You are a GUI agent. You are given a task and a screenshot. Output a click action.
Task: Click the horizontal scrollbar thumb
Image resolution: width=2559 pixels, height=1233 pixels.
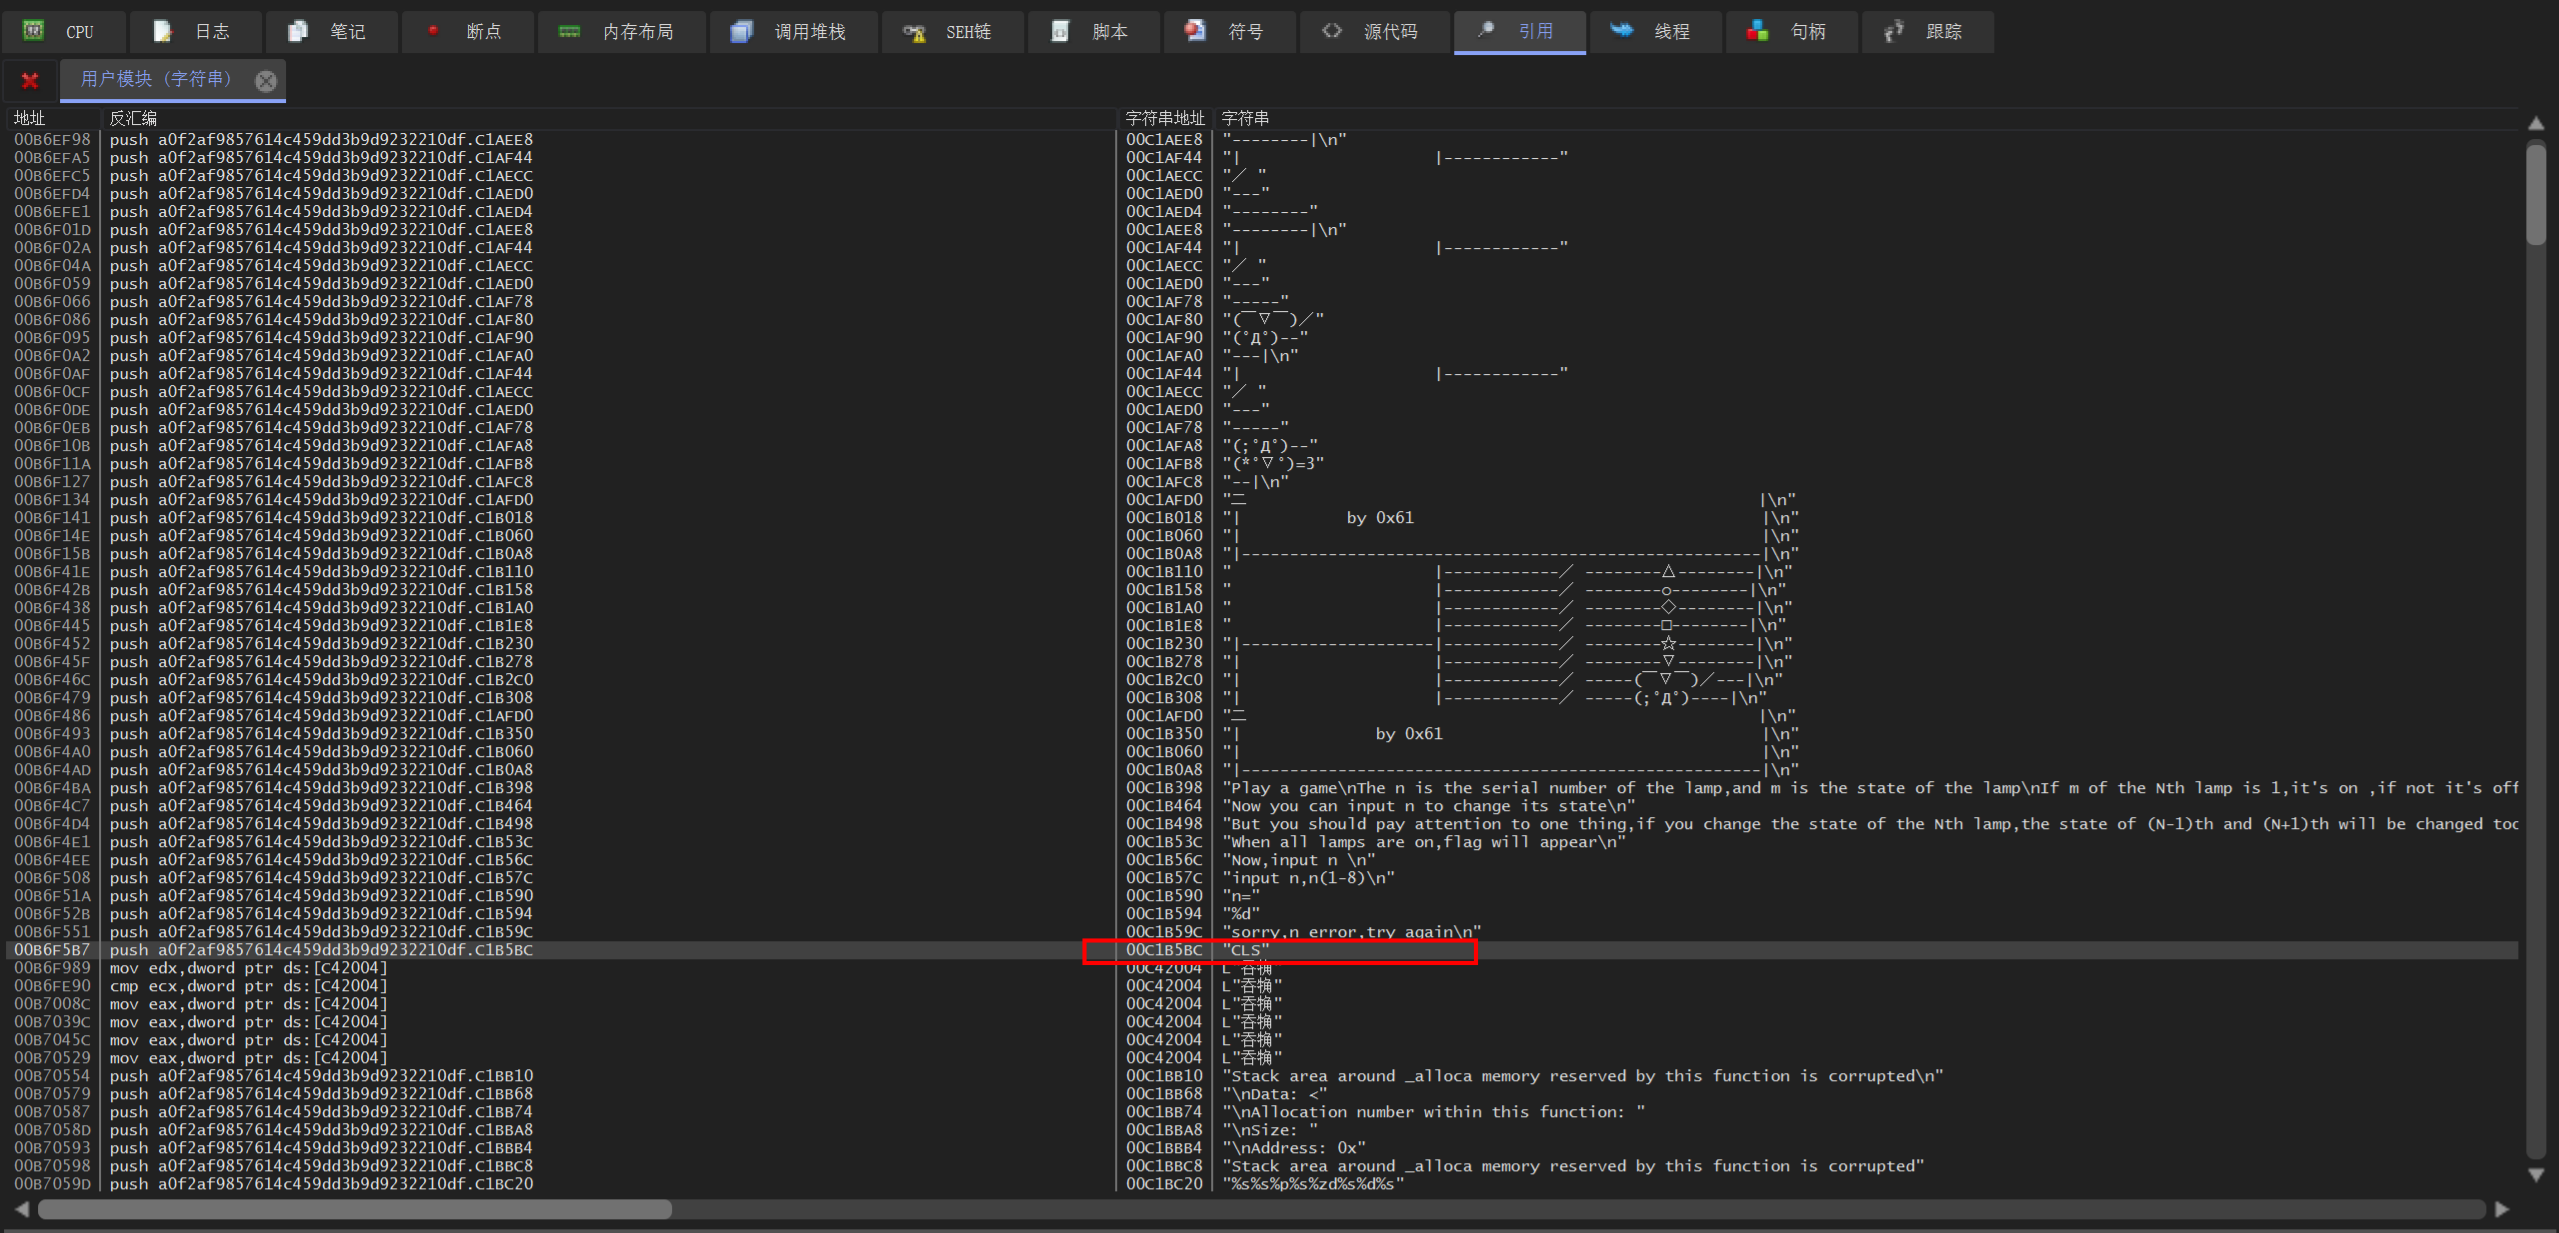[355, 1209]
